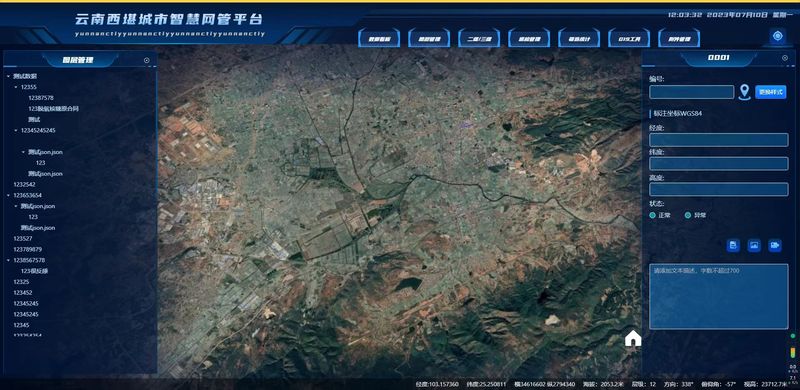This screenshot has width=800, height=390.
Task: Click the 经度 longitude input field
Action: 718,140
